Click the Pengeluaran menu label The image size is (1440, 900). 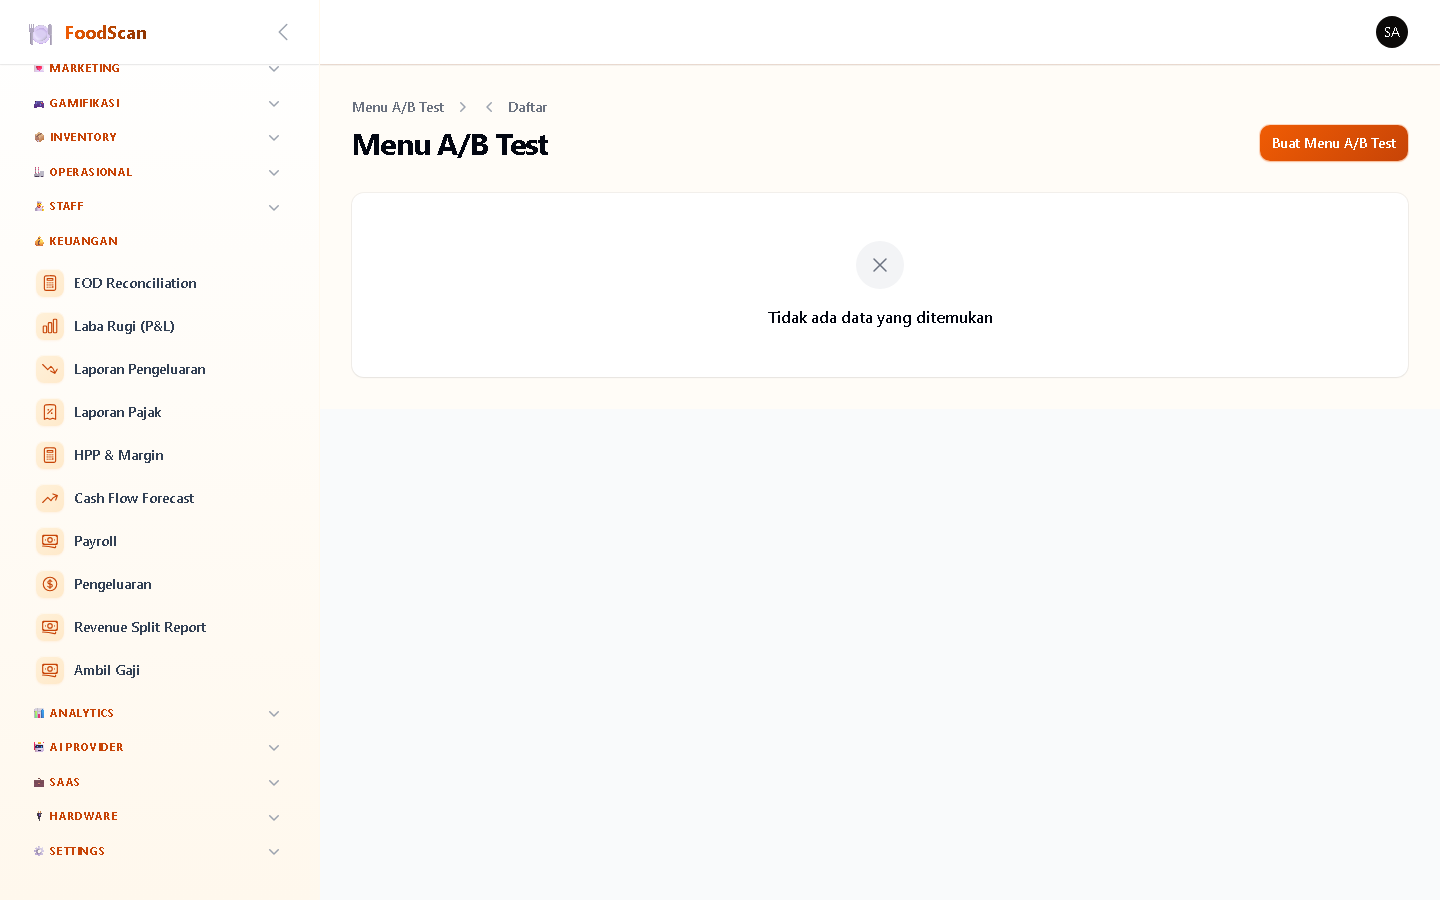[x=113, y=584]
